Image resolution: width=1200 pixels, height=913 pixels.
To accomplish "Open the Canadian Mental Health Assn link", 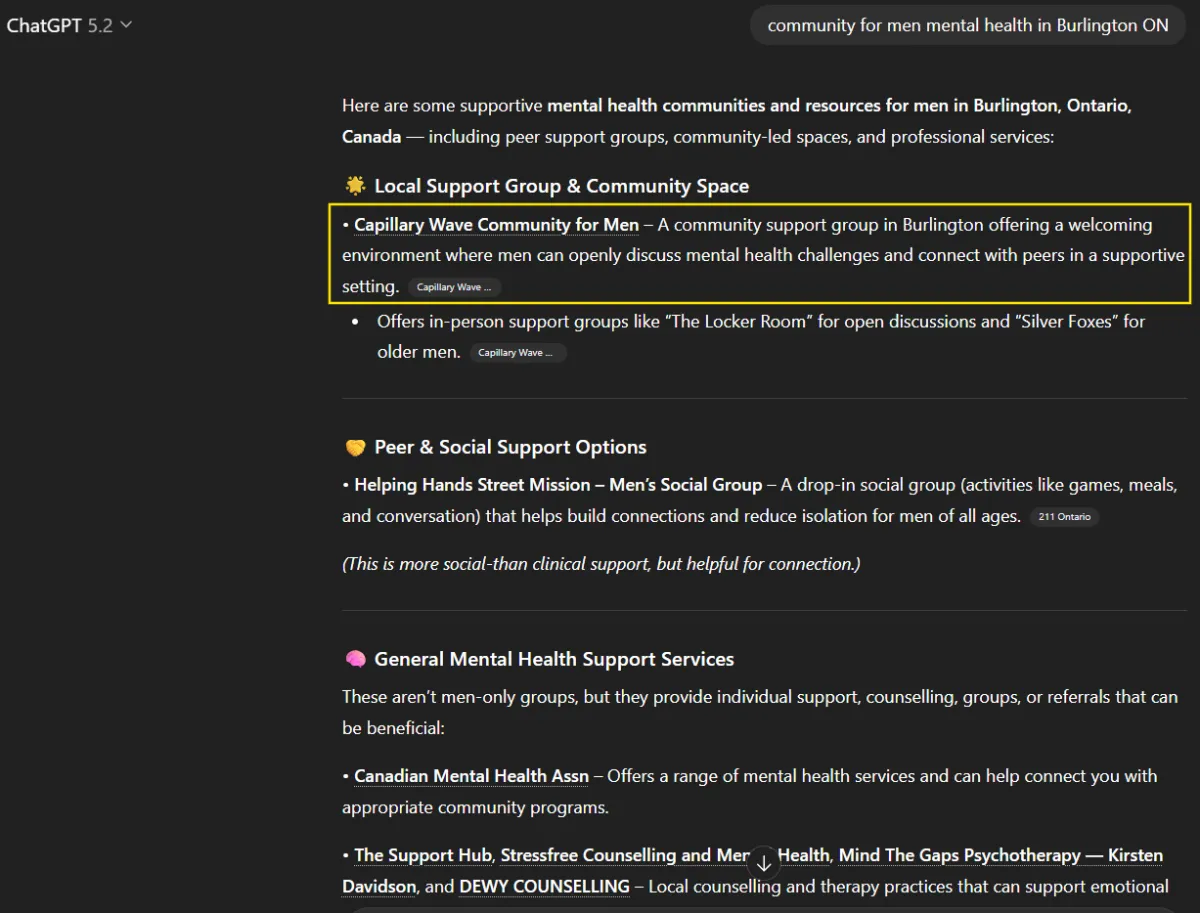I will pyautogui.click(x=472, y=776).
